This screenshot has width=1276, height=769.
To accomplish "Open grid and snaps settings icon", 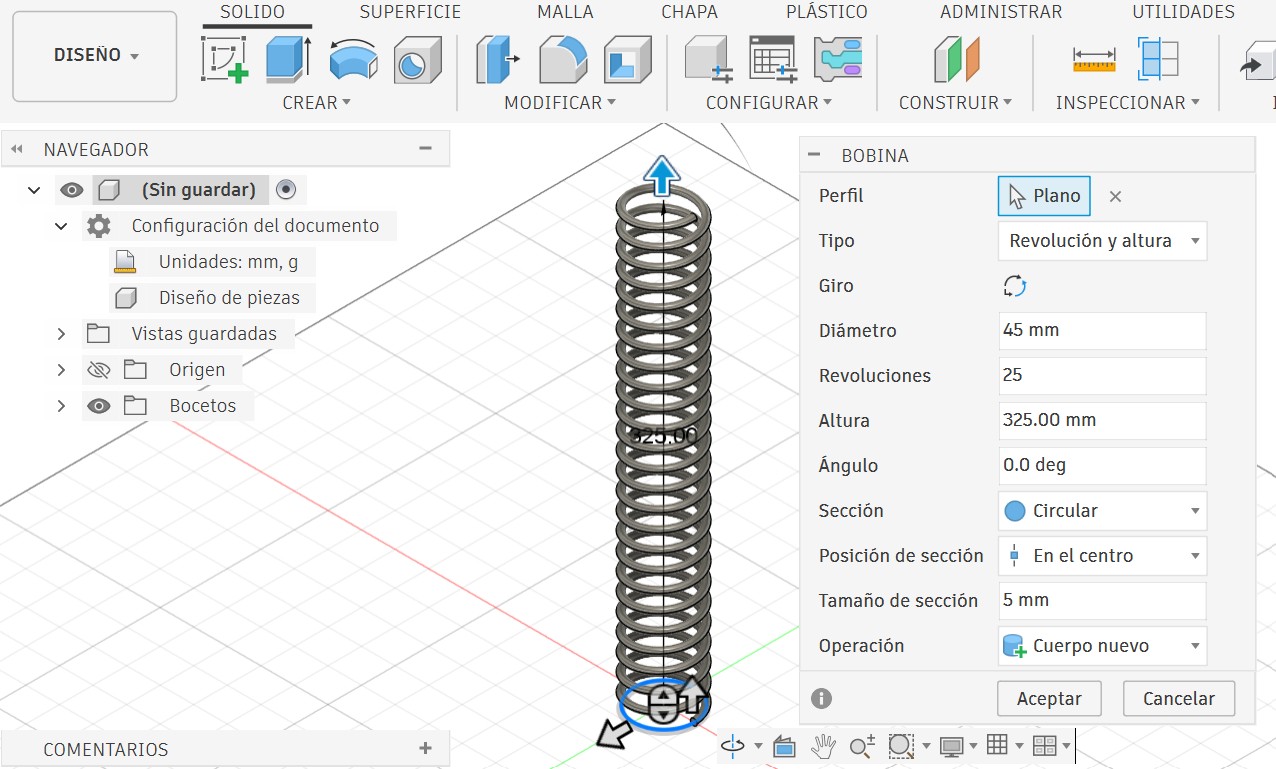I will coord(996,745).
